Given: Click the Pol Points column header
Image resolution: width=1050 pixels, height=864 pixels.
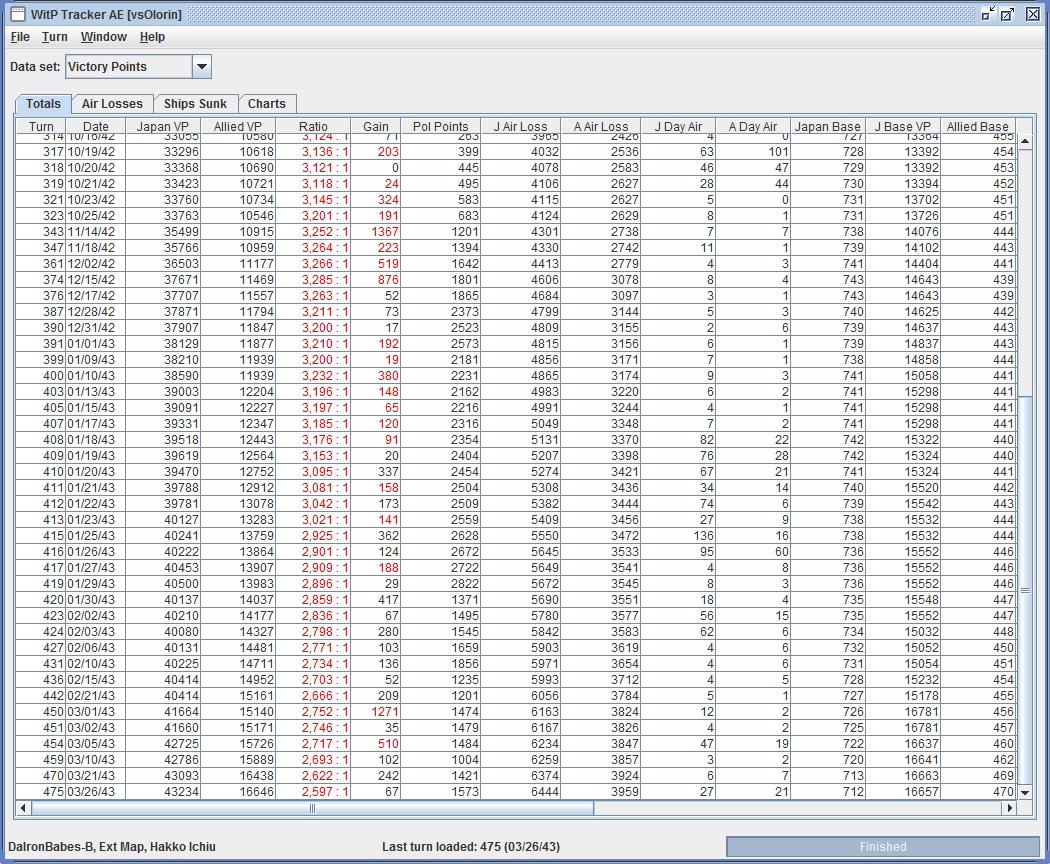Looking at the screenshot, I should [441, 126].
